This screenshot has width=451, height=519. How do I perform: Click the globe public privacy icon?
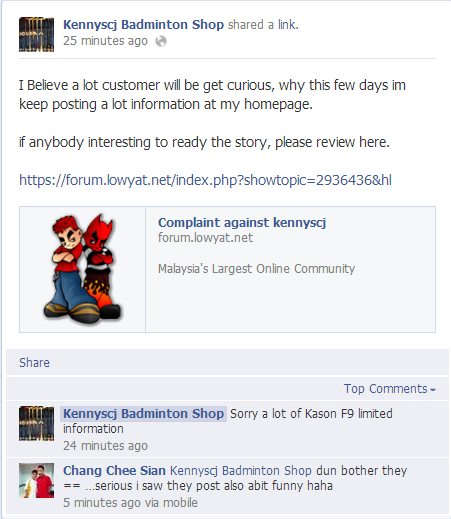point(161,41)
